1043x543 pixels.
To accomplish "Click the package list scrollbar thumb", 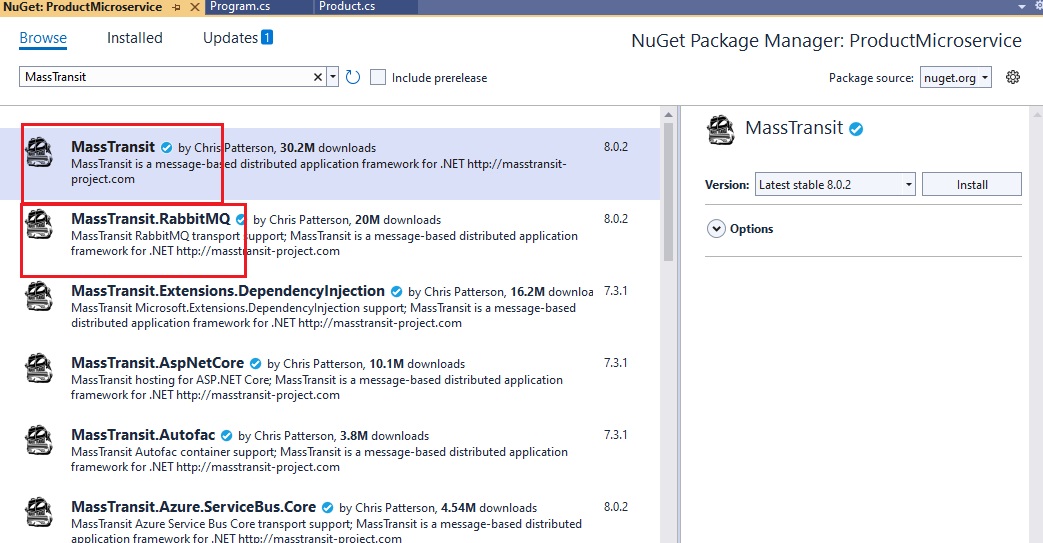I will (x=669, y=192).
